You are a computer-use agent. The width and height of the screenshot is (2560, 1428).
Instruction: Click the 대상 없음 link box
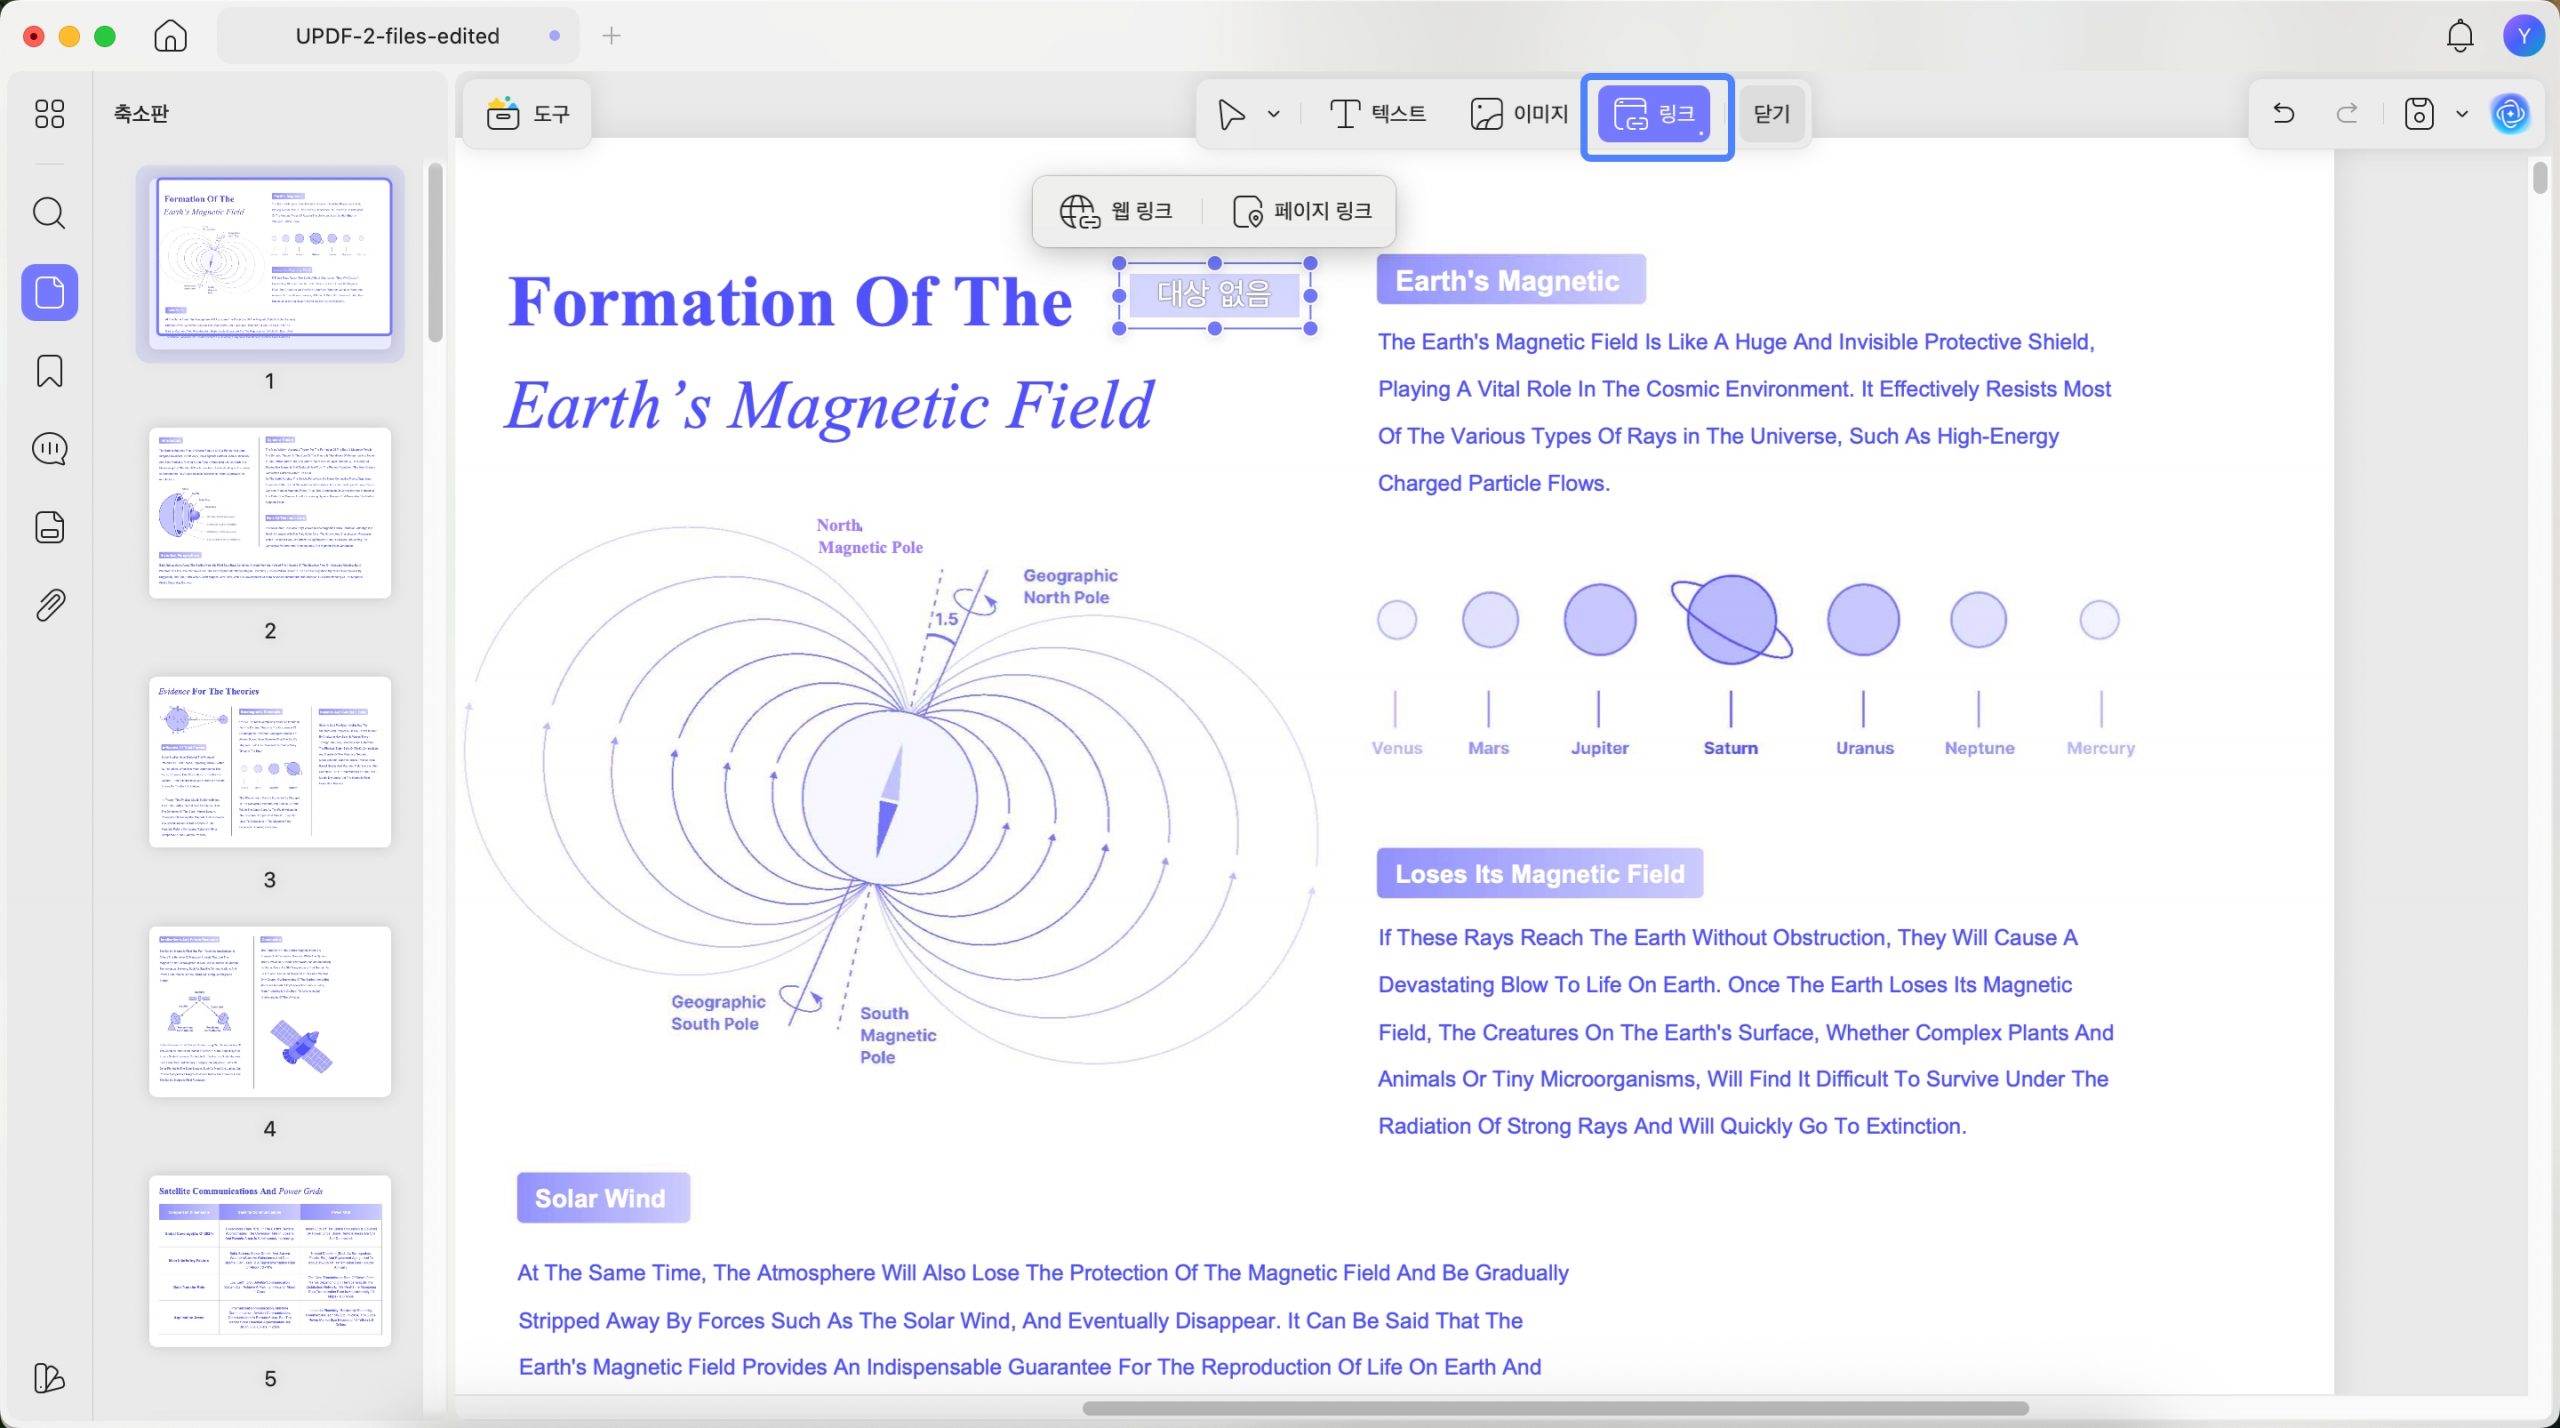1214,295
